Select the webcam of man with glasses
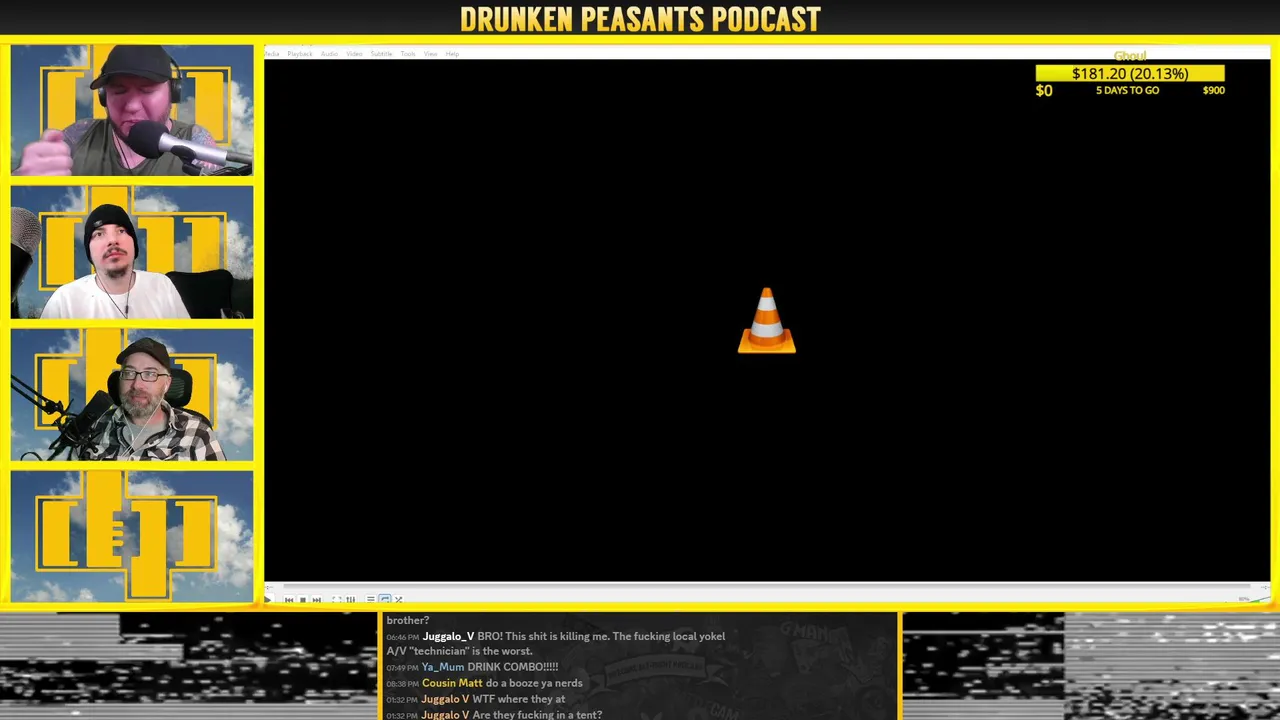The height and width of the screenshot is (720, 1280). (x=132, y=394)
